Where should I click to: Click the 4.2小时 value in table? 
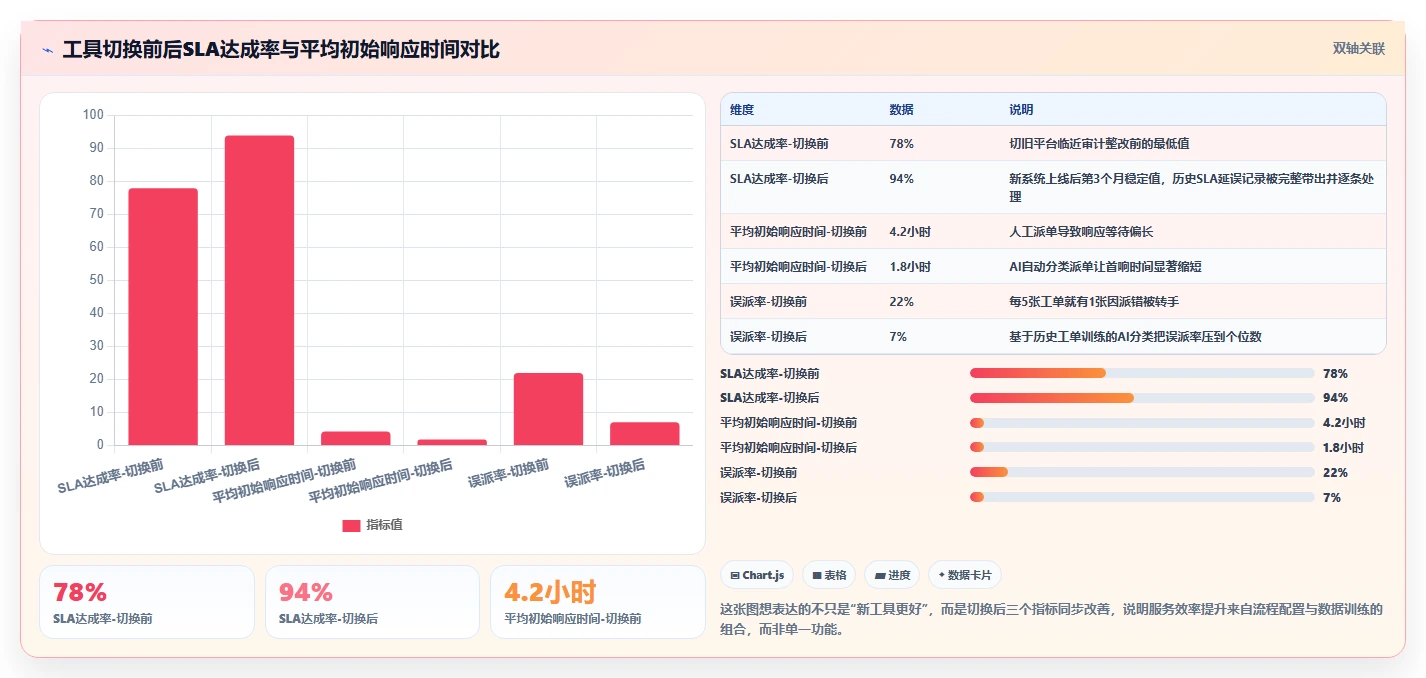910,231
